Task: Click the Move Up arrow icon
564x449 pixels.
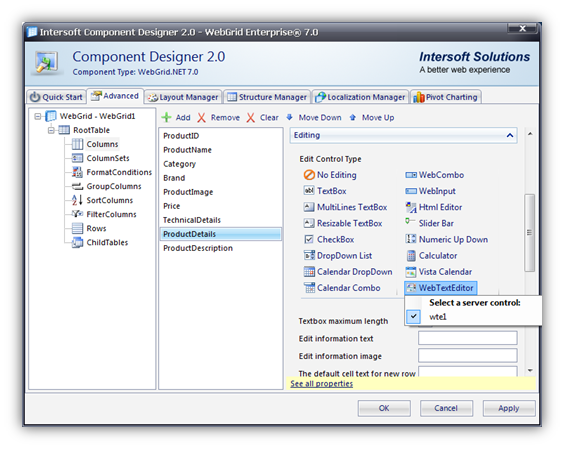Action: (352, 117)
